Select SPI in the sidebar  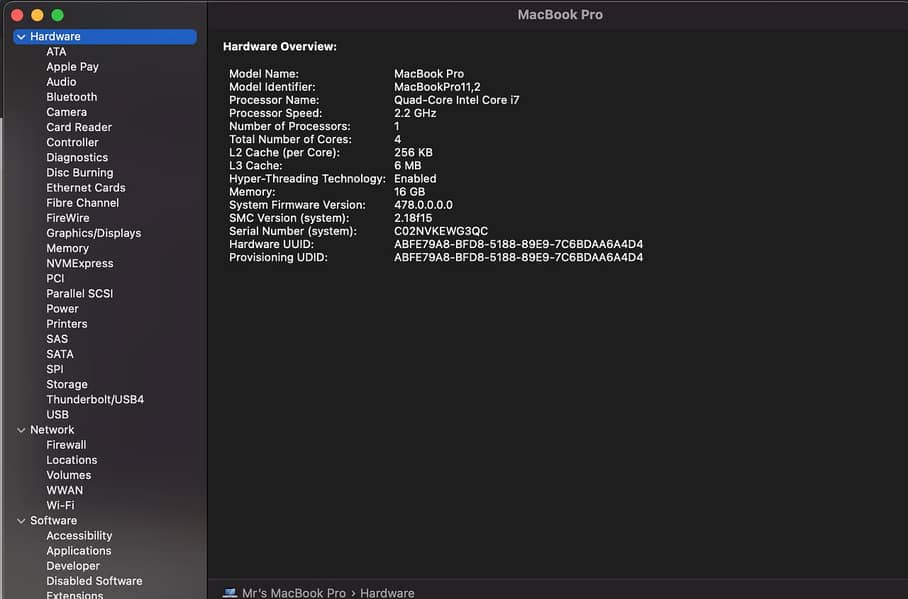click(x=55, y=369)
